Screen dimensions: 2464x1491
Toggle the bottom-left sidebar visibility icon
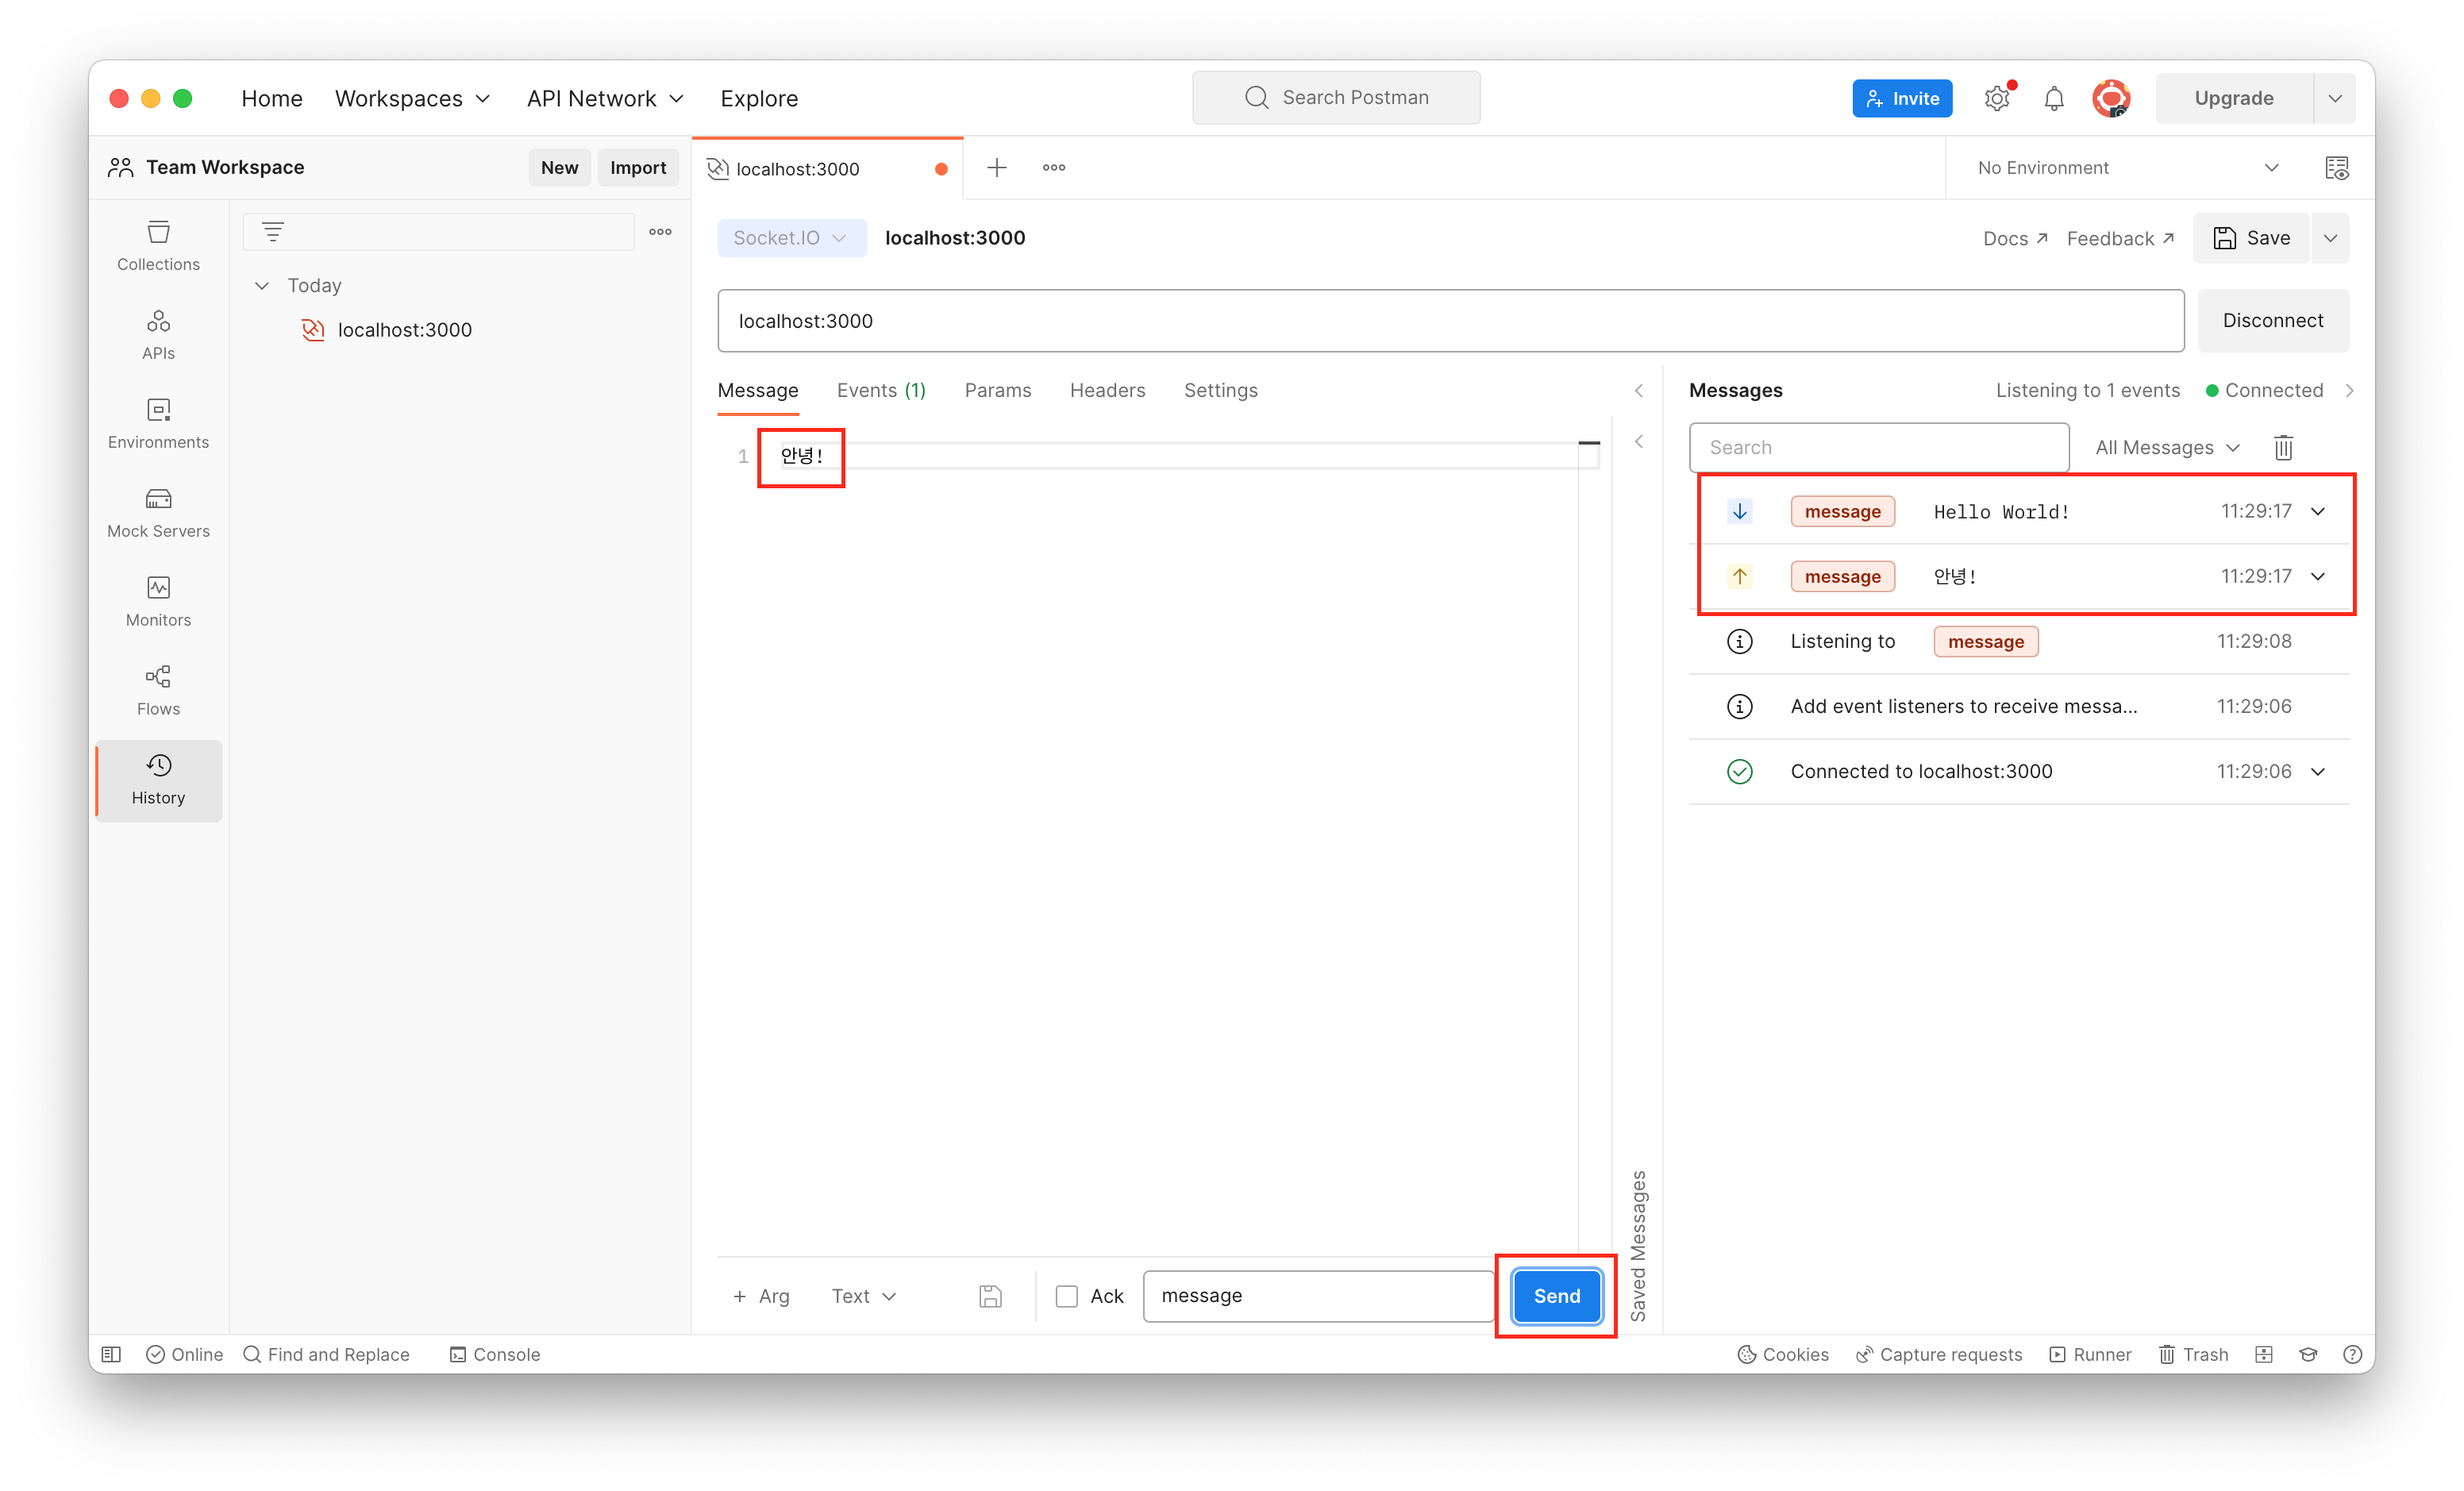click(111, 1354)
